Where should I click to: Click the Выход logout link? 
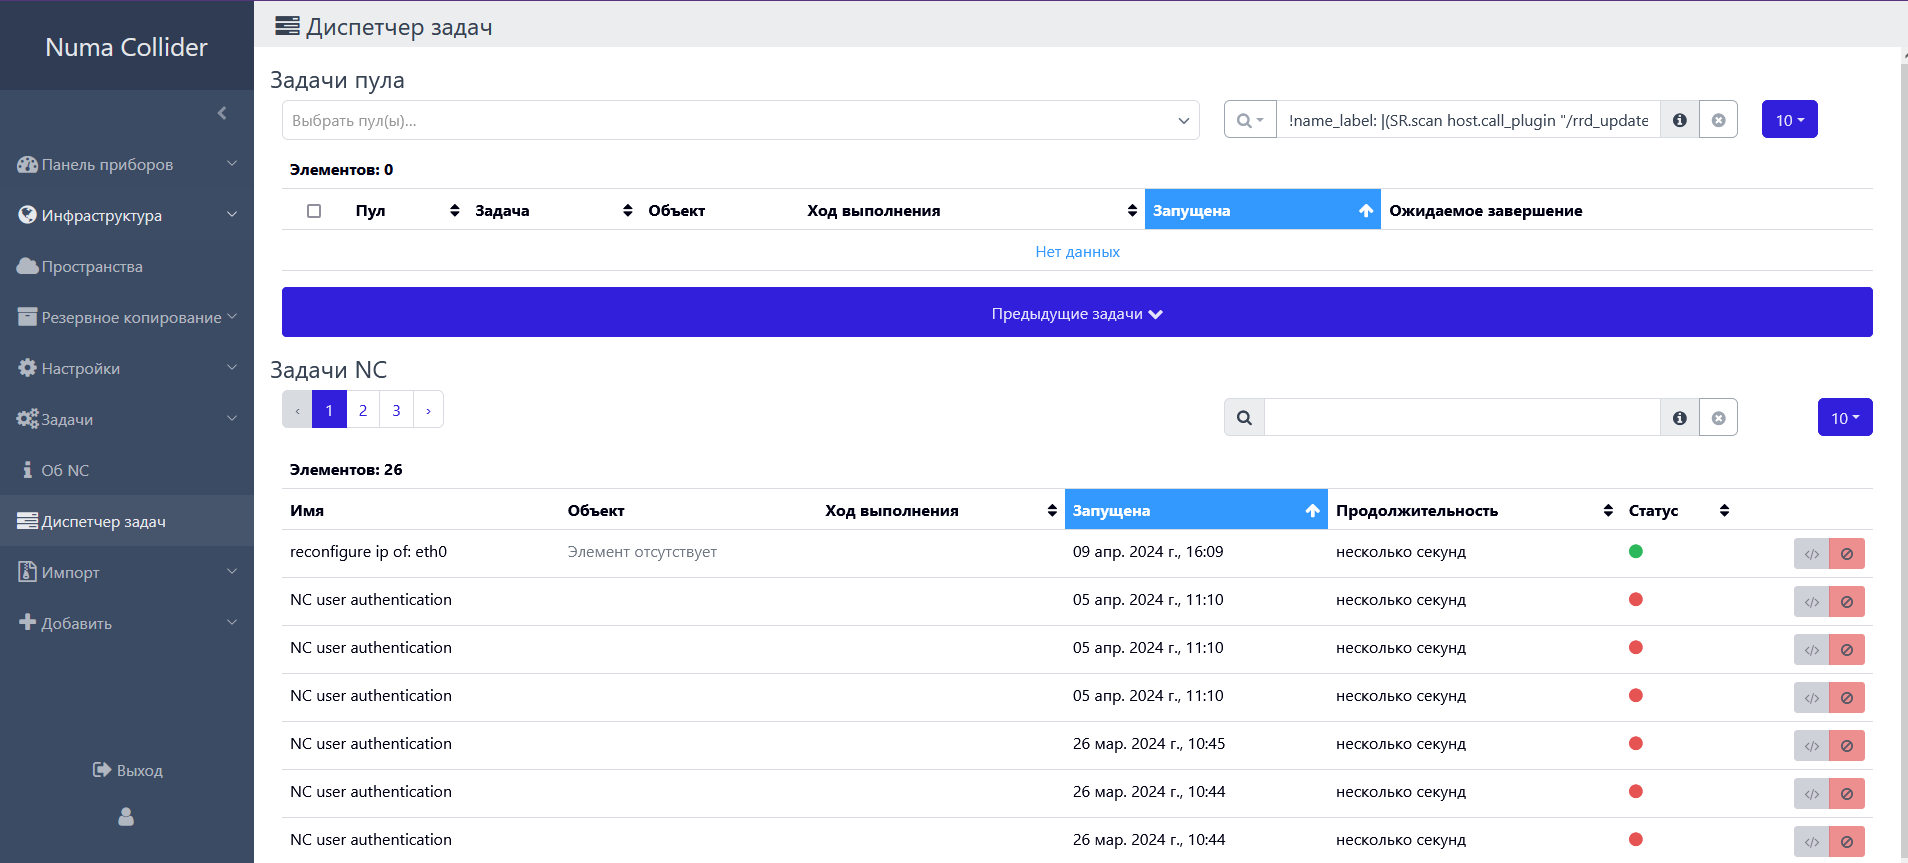[x=127, y=770]
